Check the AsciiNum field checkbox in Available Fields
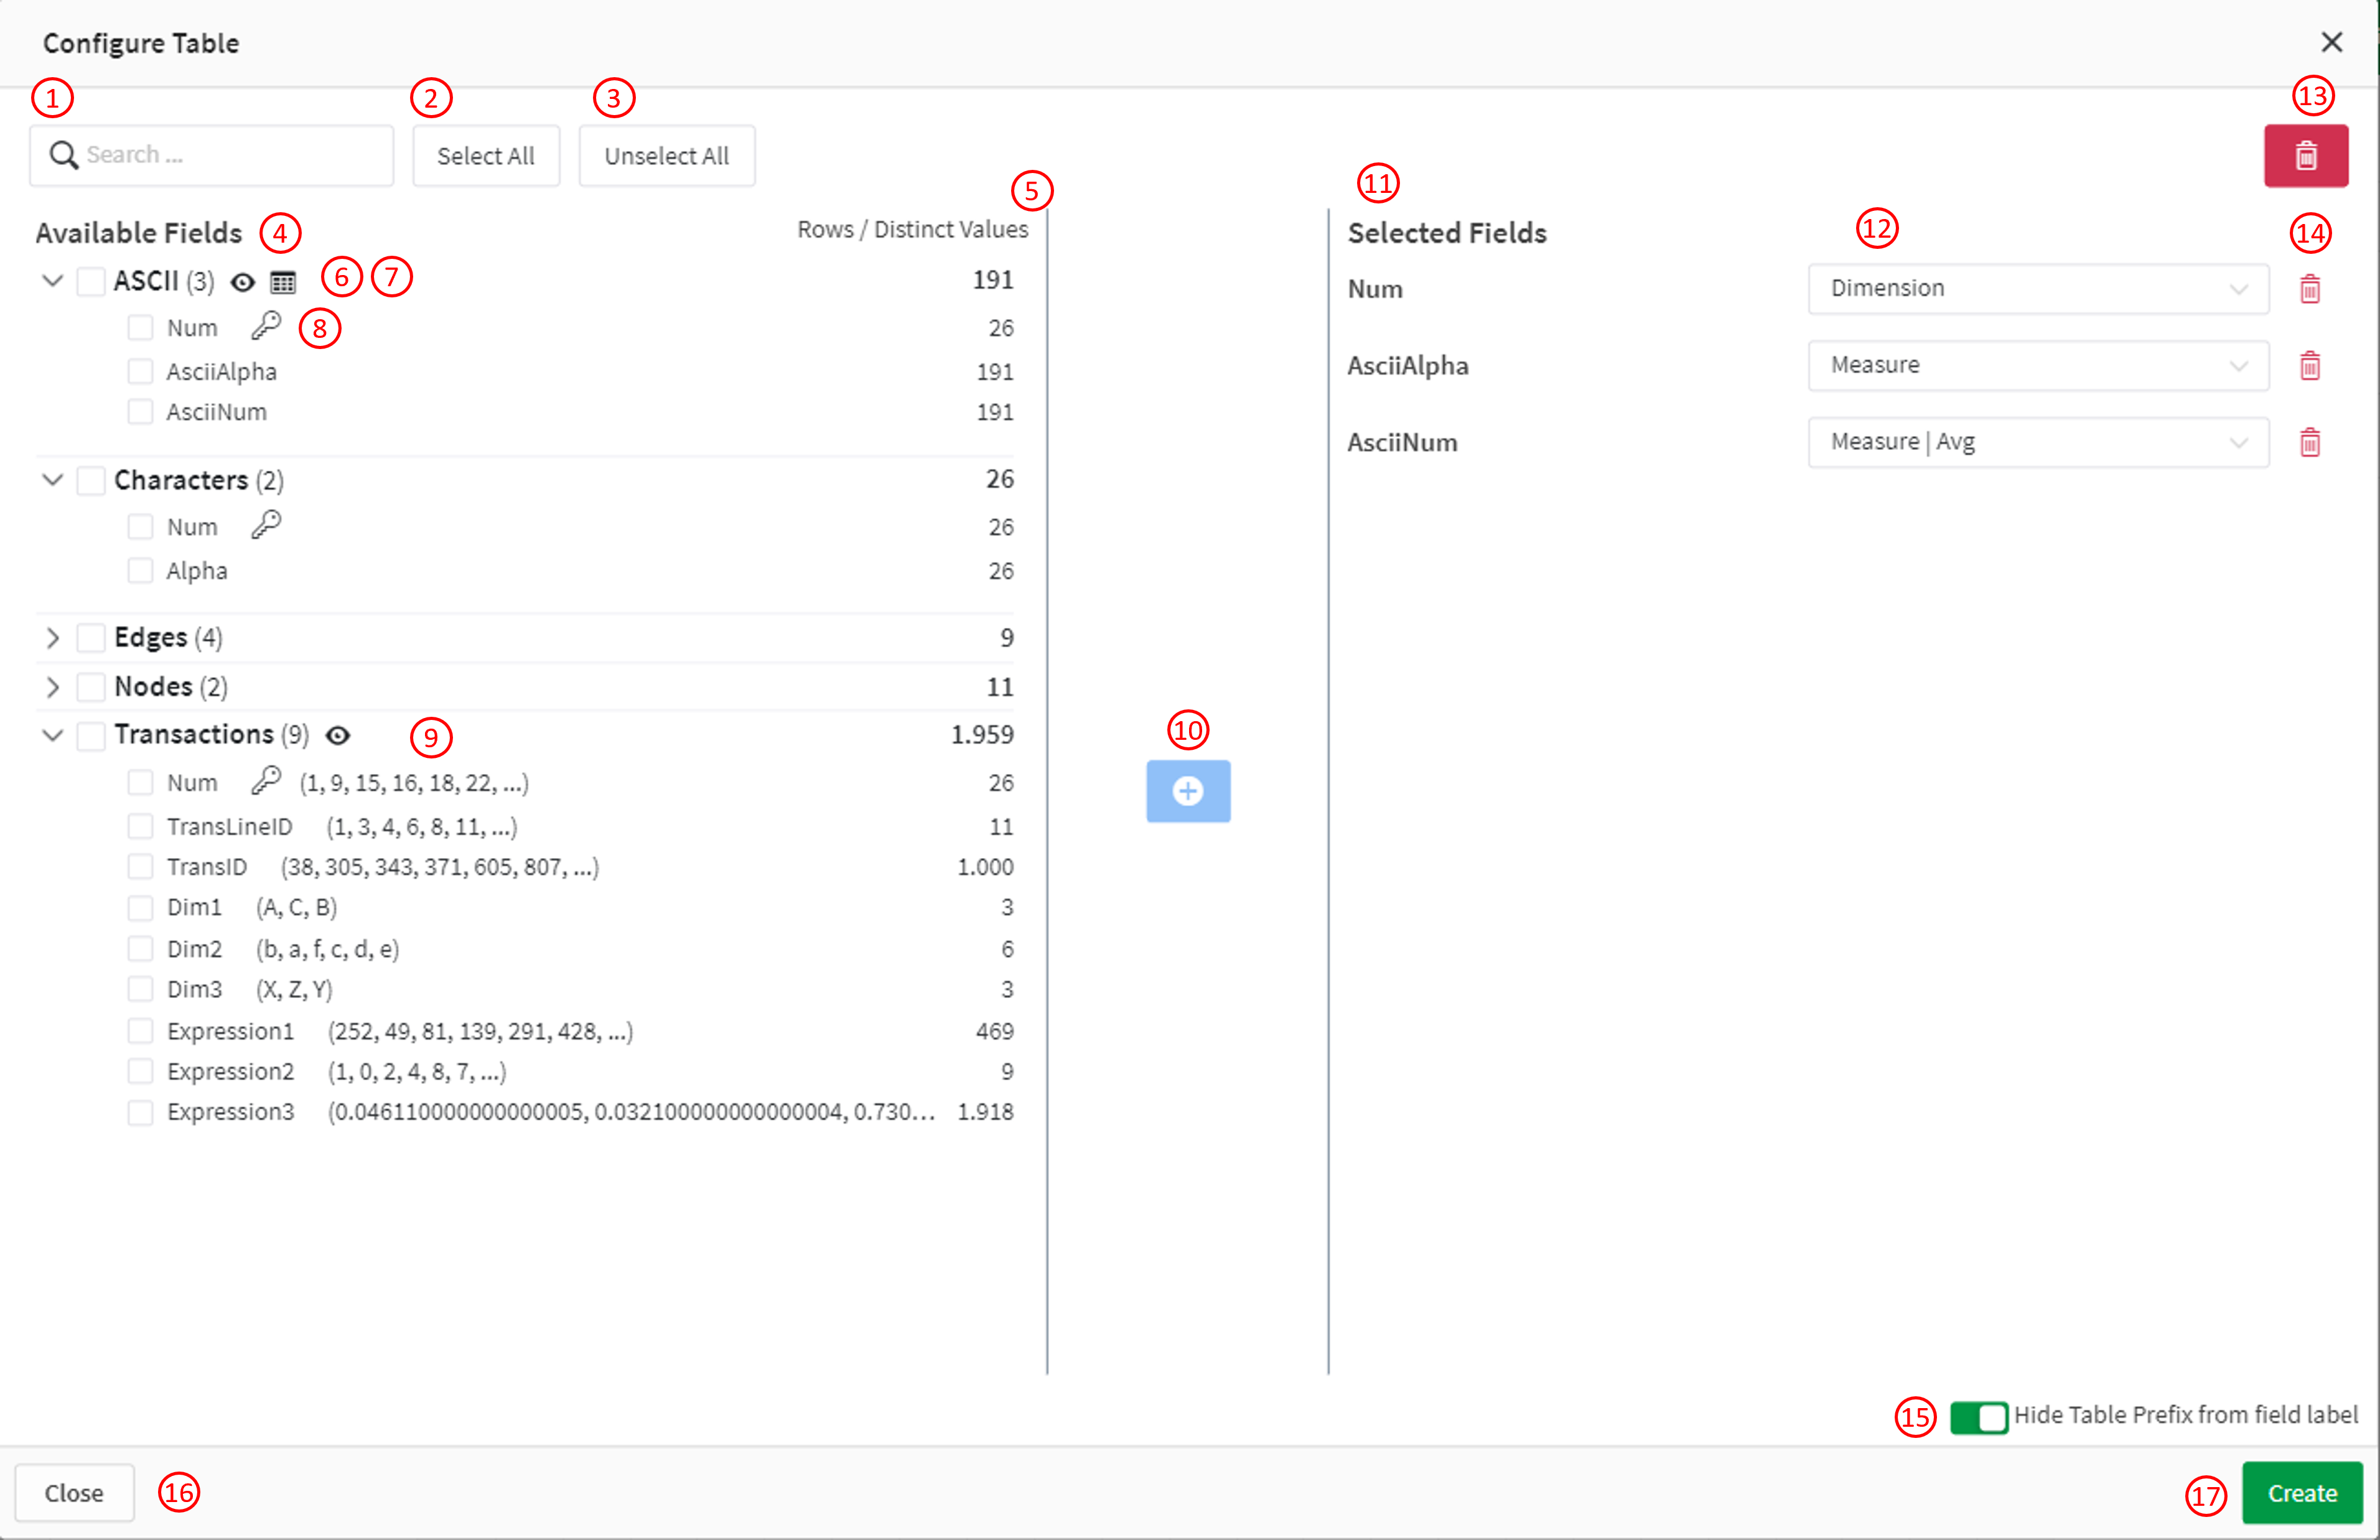 pyautogui.click(x=140, y=412)
